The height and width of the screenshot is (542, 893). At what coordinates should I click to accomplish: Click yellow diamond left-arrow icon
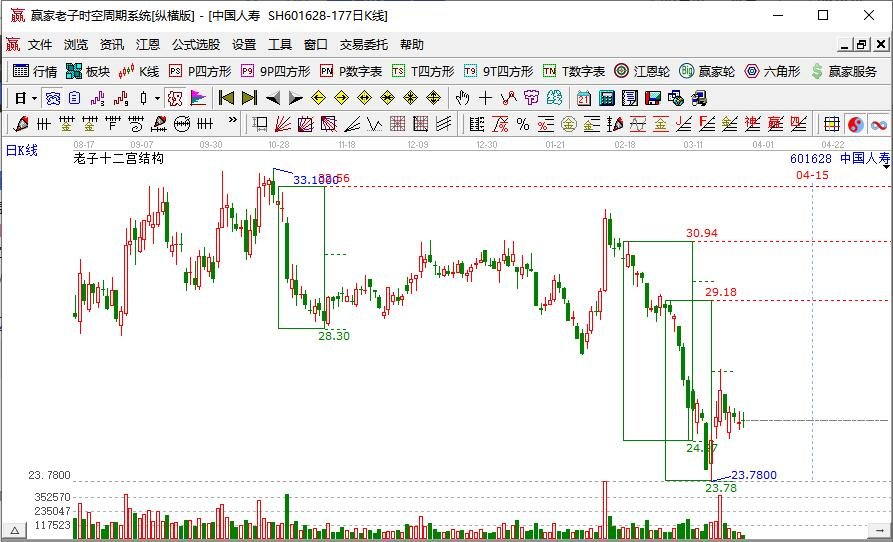tap(318, 98)
